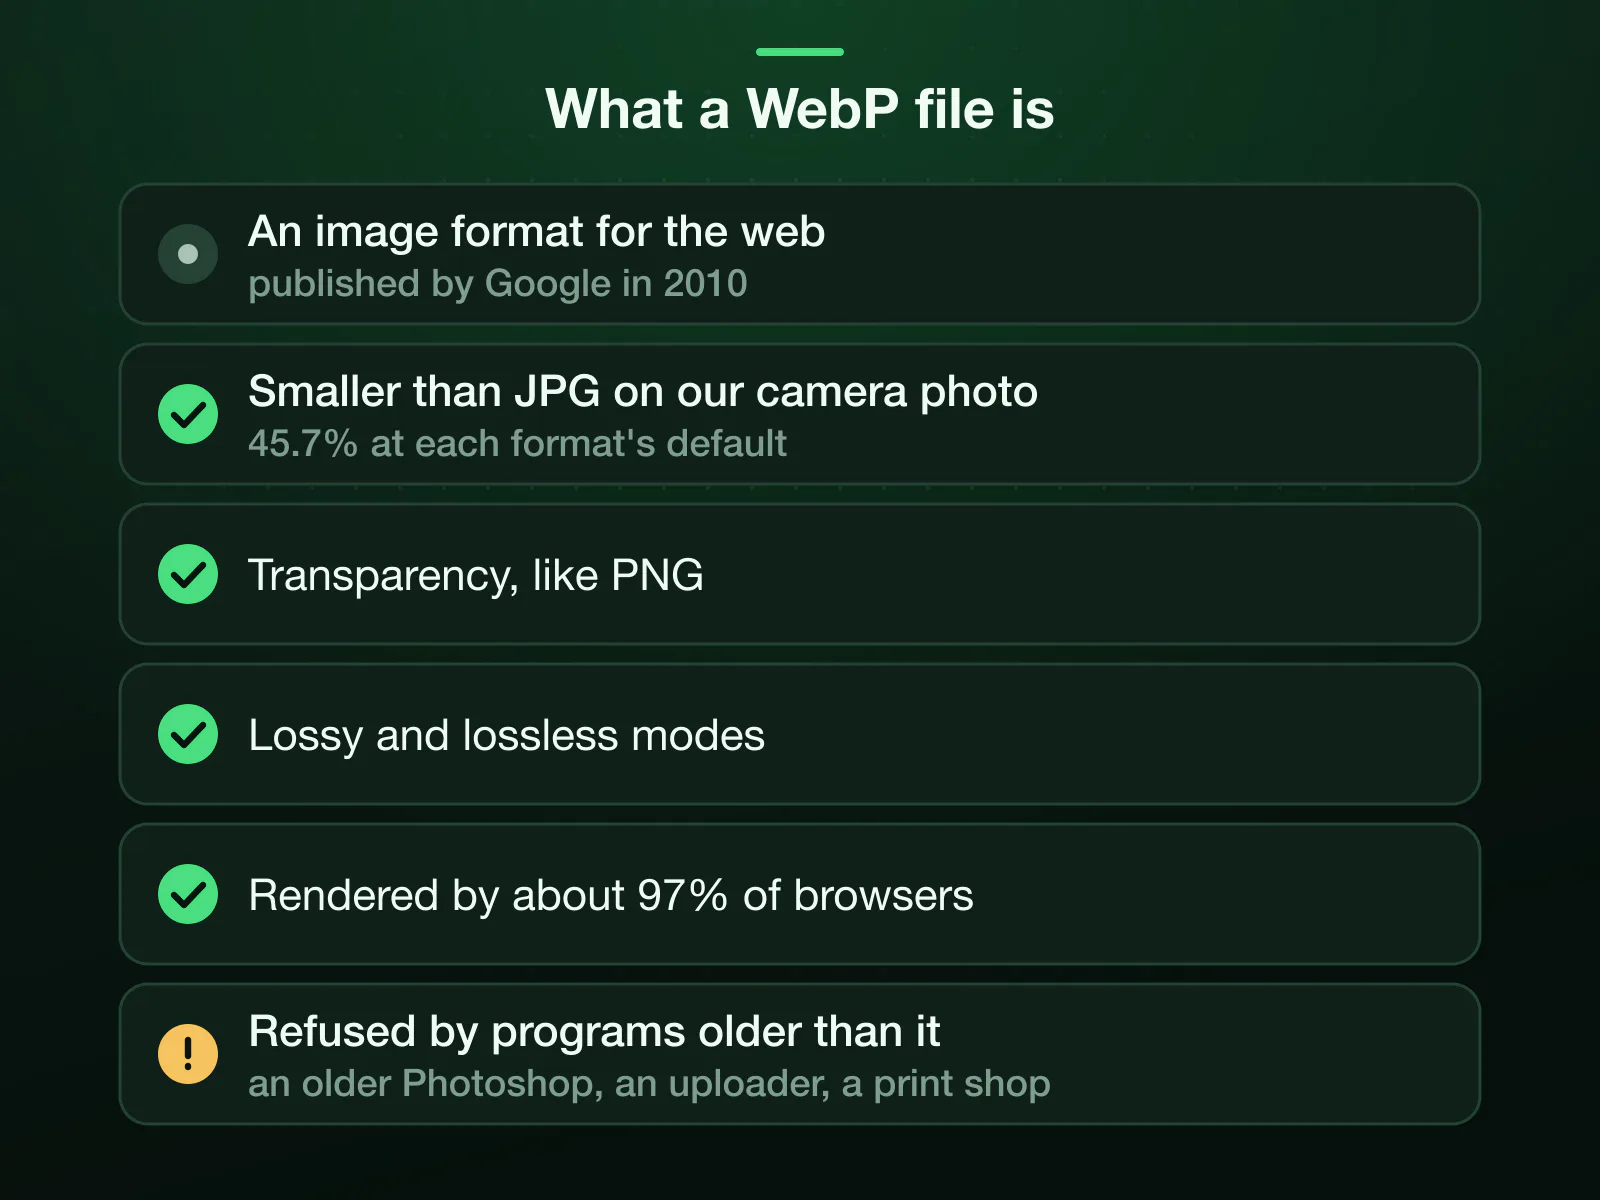Click 'Smaller than JPG on our camera photo'
Screen dimensions: 1600x1200
tap(643, 392)
